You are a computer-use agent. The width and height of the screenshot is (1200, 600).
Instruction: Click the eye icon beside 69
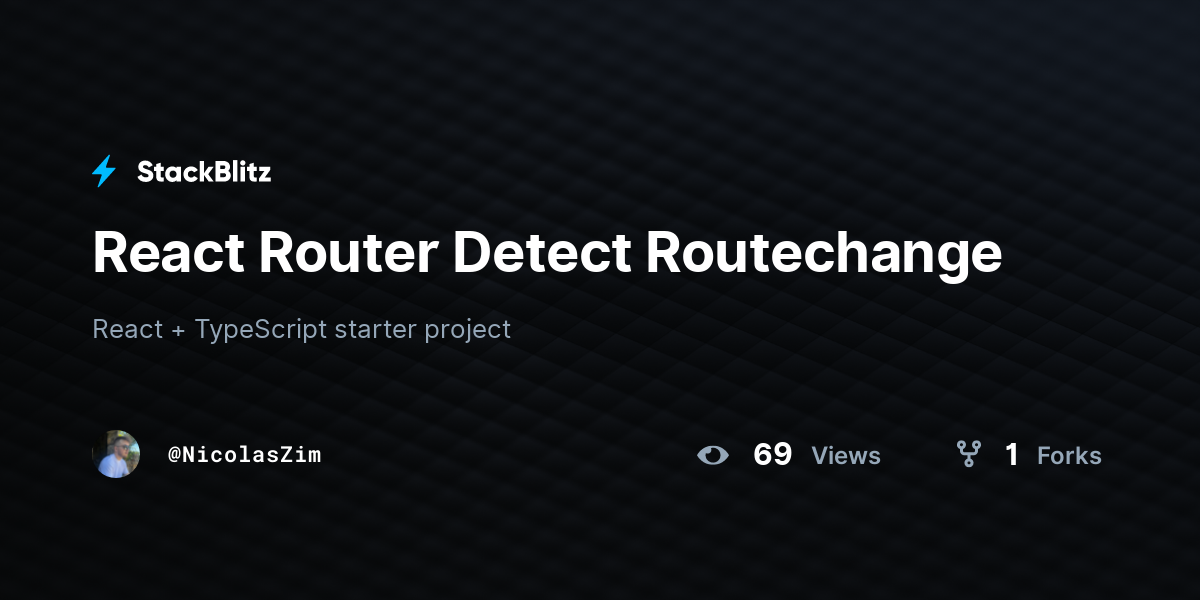click(x=713, y=455)
